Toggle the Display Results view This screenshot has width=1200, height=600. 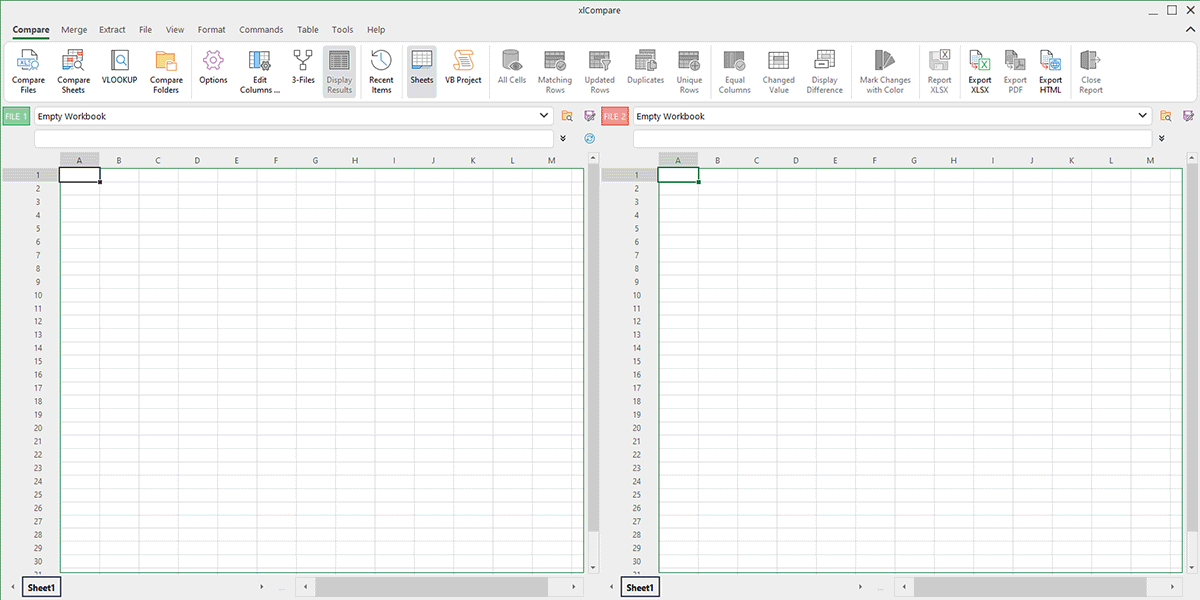pyautogui.click(x=339, y=70)
